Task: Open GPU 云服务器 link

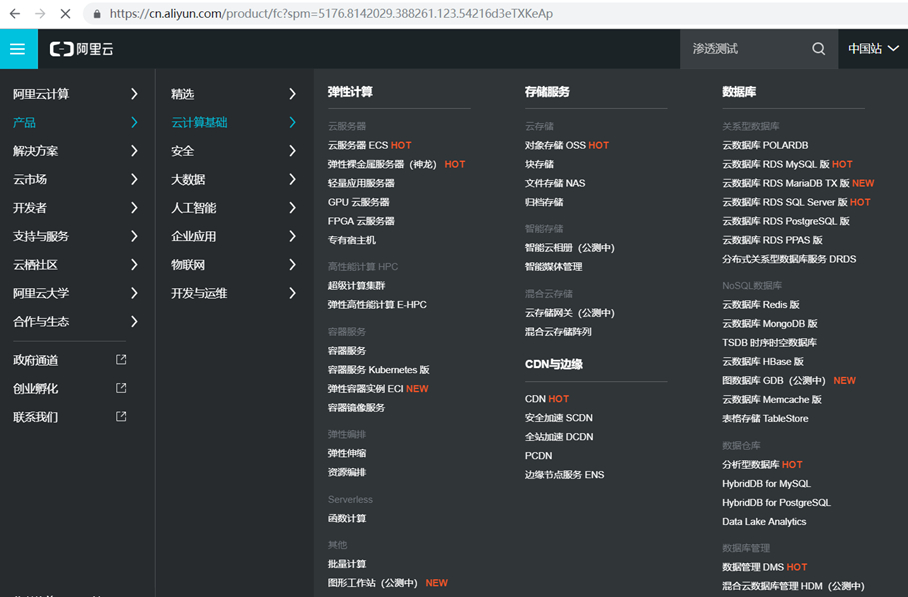Action: click(x=358, y=202)
